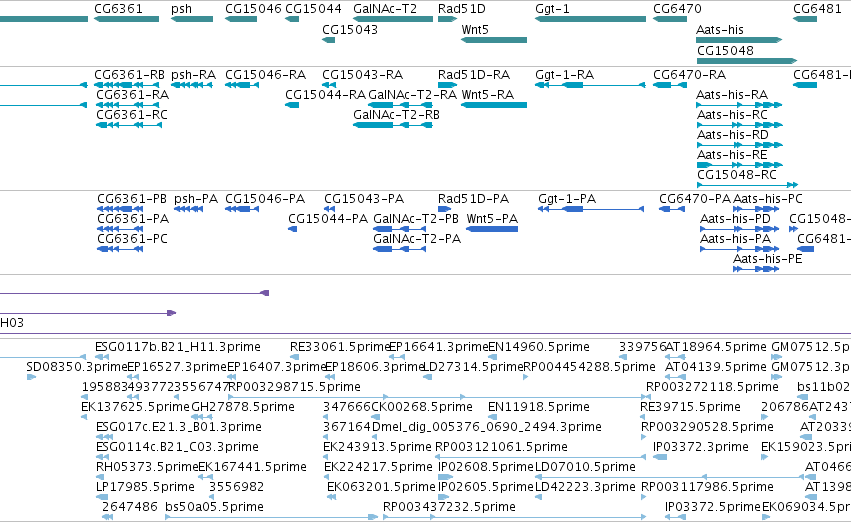Click EST Dmel_dig_005376_0690_2494.3prime
The height and width of the screenshot is (522, 851).
[x=486, y=427]
